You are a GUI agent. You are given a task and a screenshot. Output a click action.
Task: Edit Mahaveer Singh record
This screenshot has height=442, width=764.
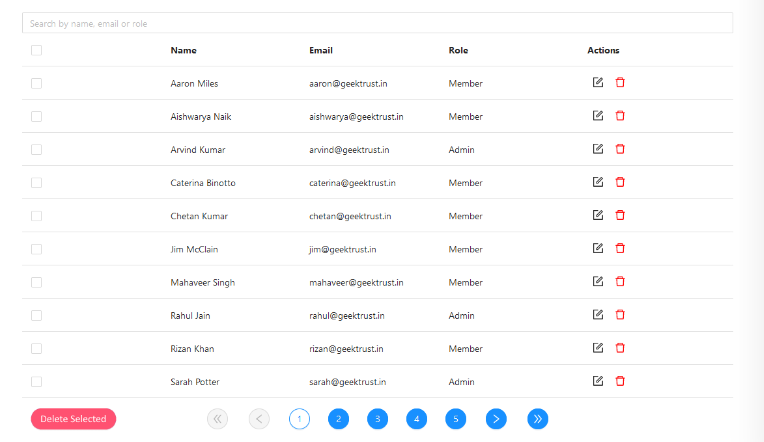(x=598, y=281)
